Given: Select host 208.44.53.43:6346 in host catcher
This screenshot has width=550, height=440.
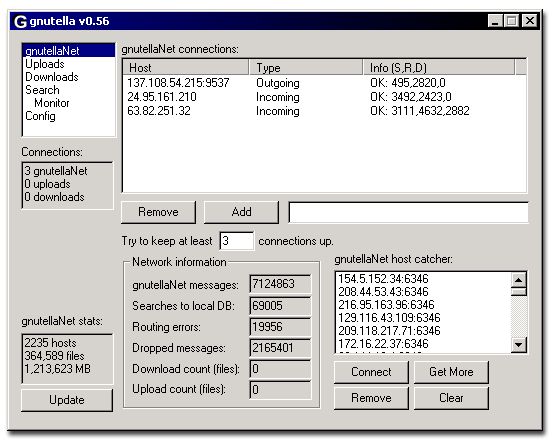Looking at the screenshot, I should pyautogui.click(x=383, y=292).
